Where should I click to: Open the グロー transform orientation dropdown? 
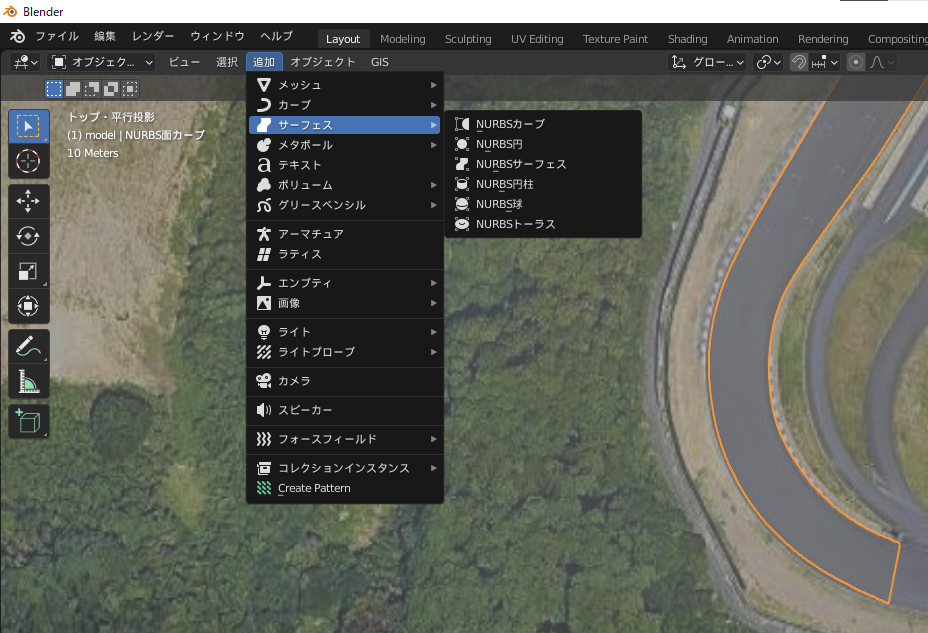708,62
